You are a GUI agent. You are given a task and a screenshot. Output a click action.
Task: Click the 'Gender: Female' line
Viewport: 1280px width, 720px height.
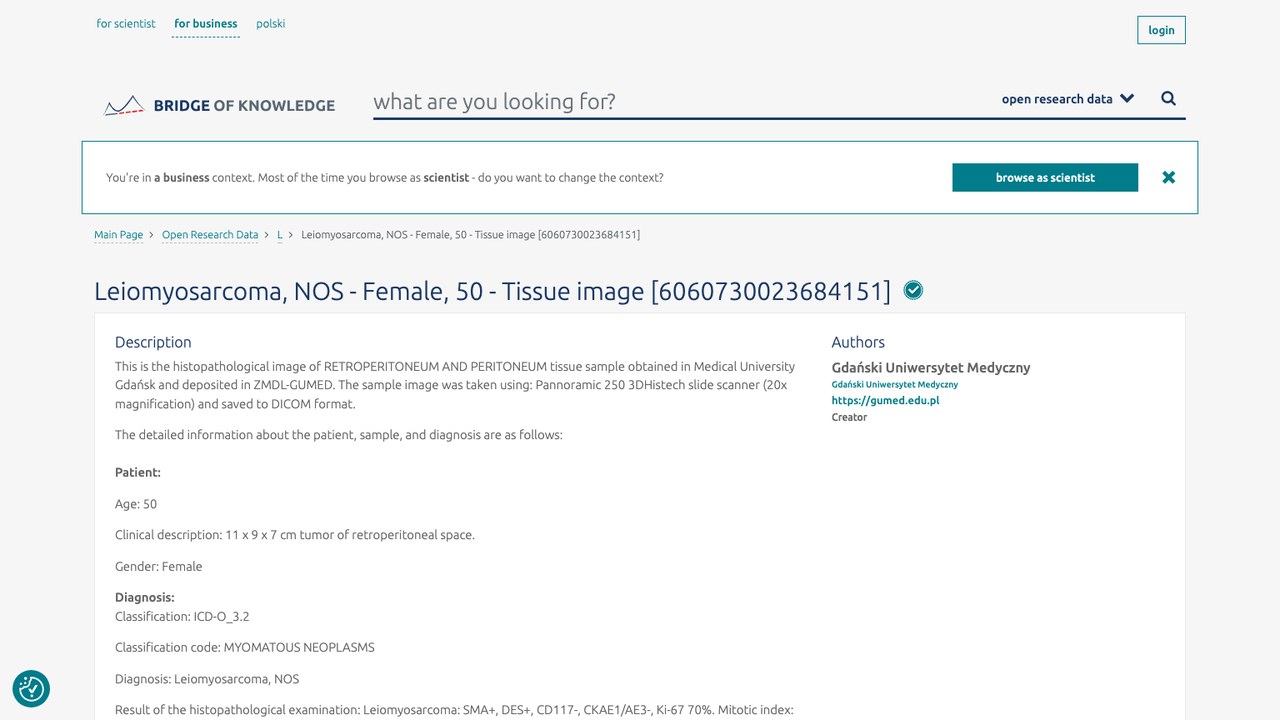[158, 566]
